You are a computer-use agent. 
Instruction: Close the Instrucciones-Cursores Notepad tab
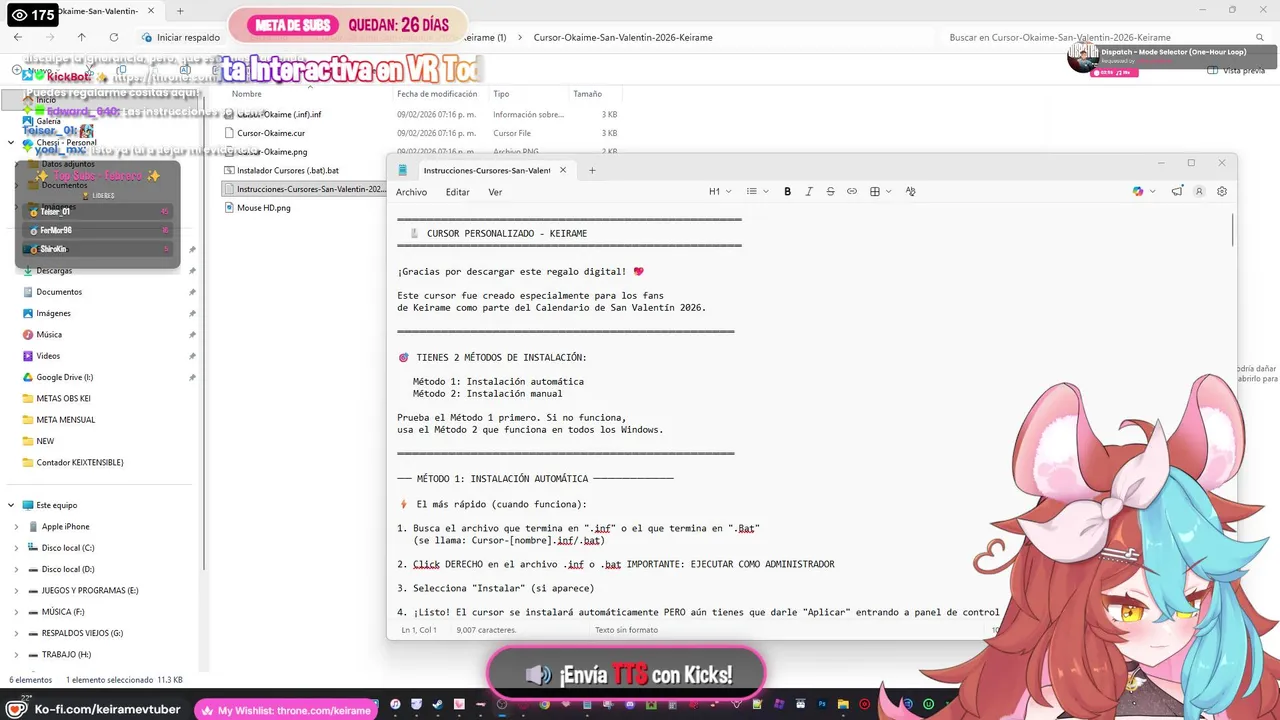[563, 170]
